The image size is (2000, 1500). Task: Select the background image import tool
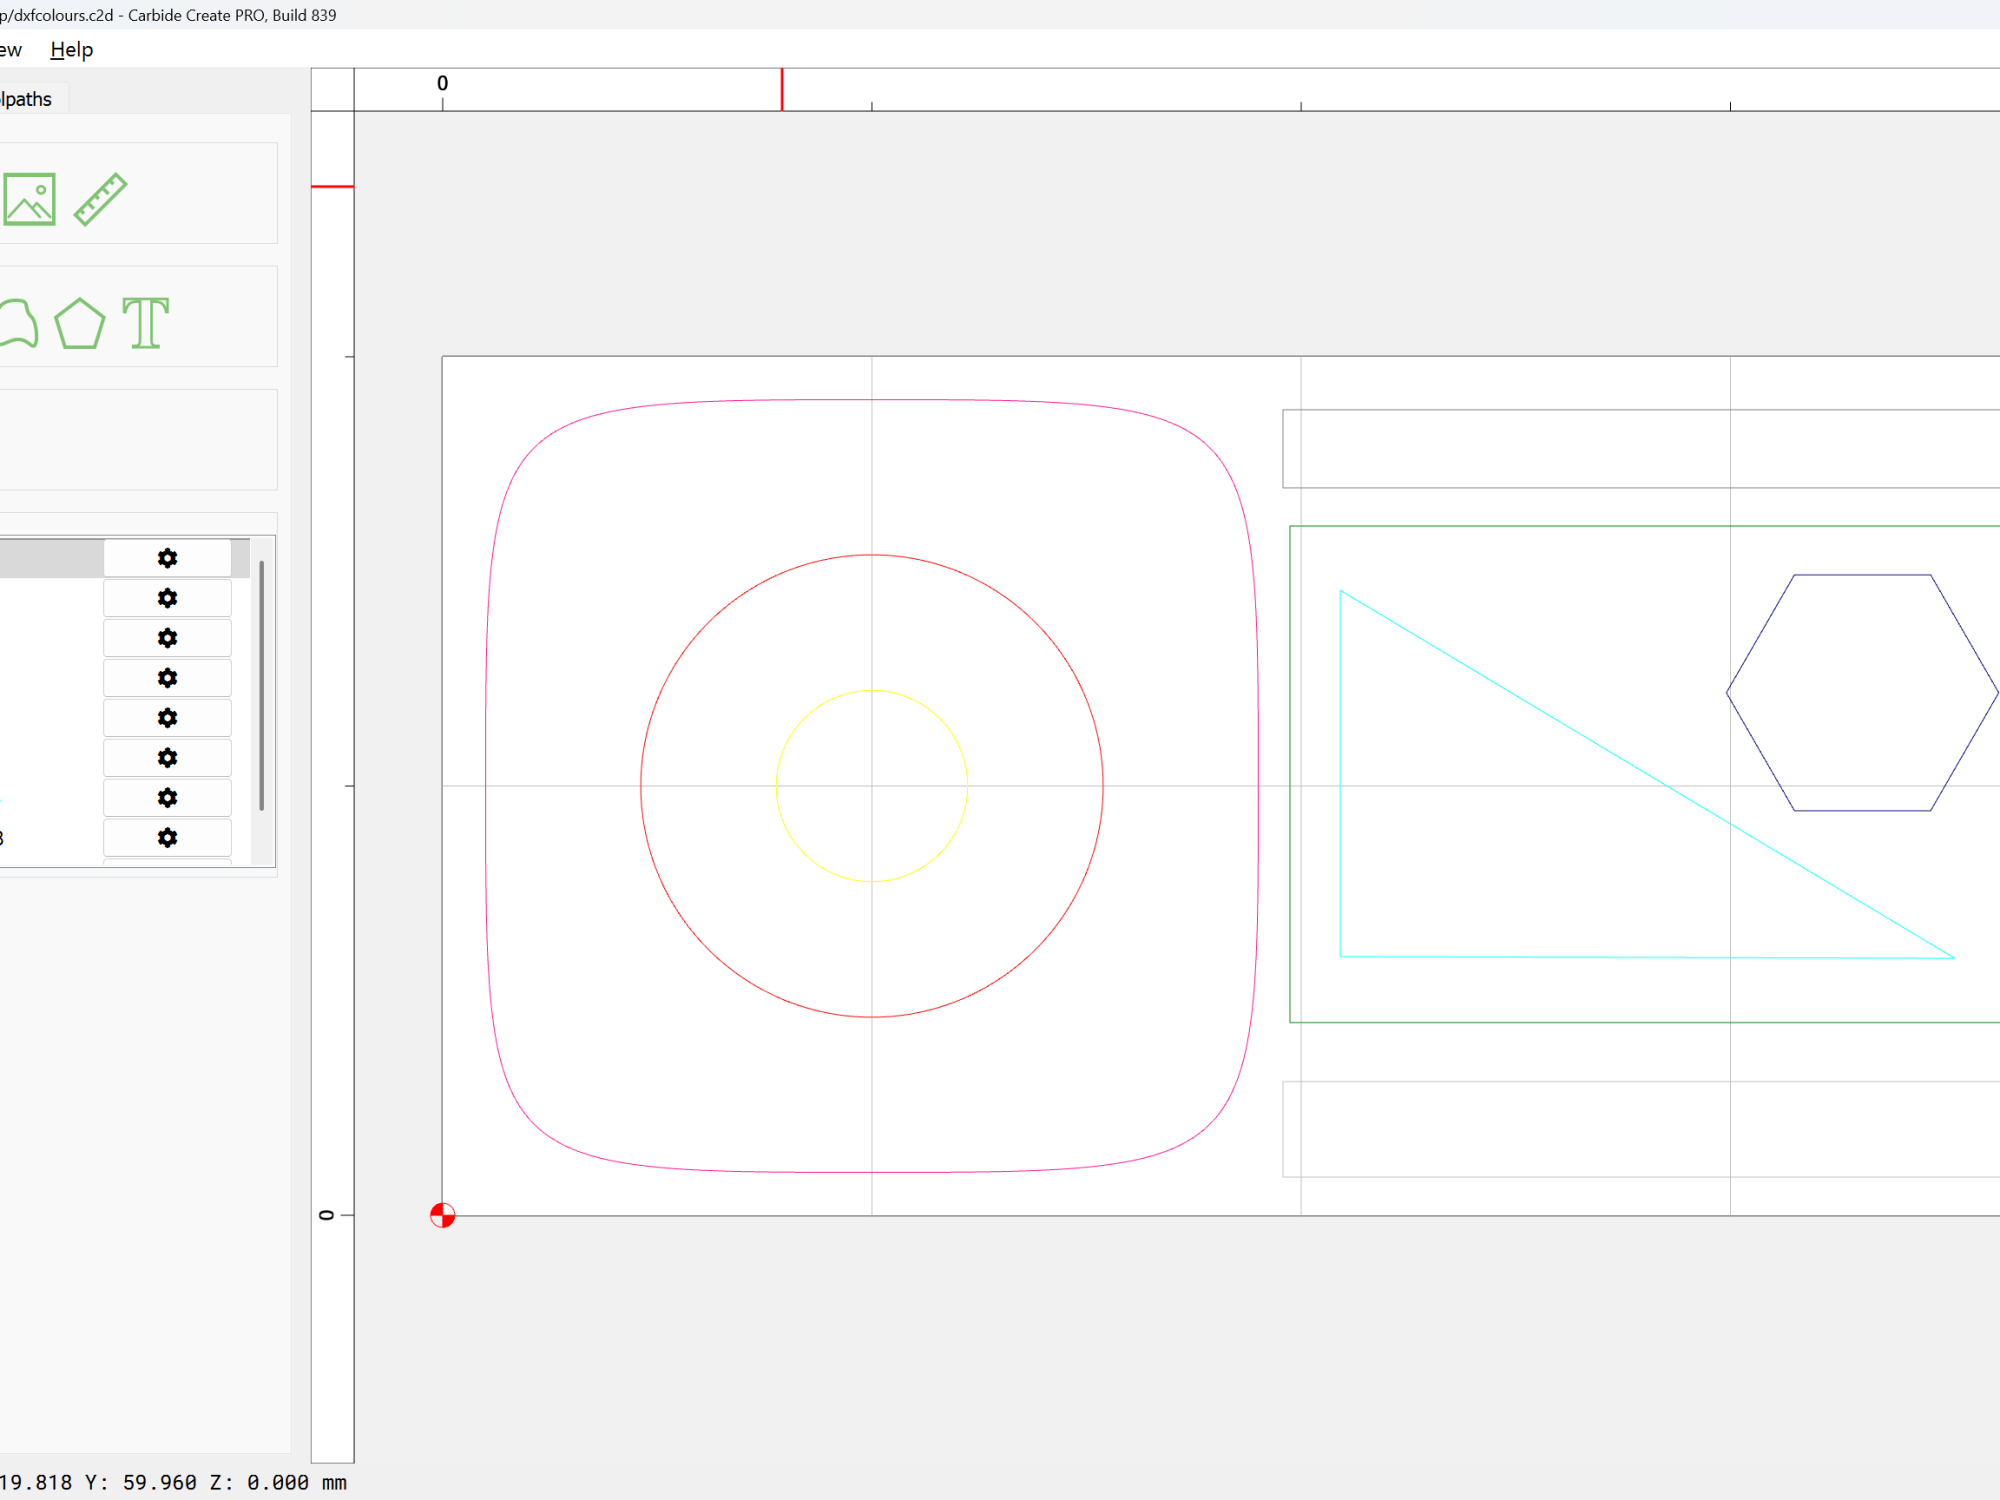pos(29,199)
